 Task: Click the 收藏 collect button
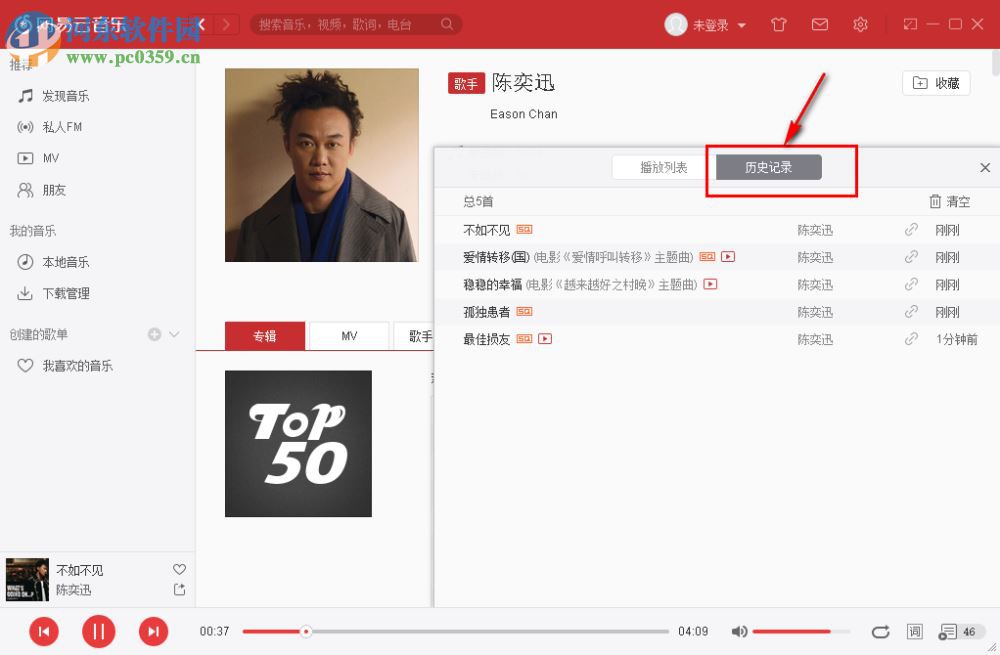[x=936, y=83]
